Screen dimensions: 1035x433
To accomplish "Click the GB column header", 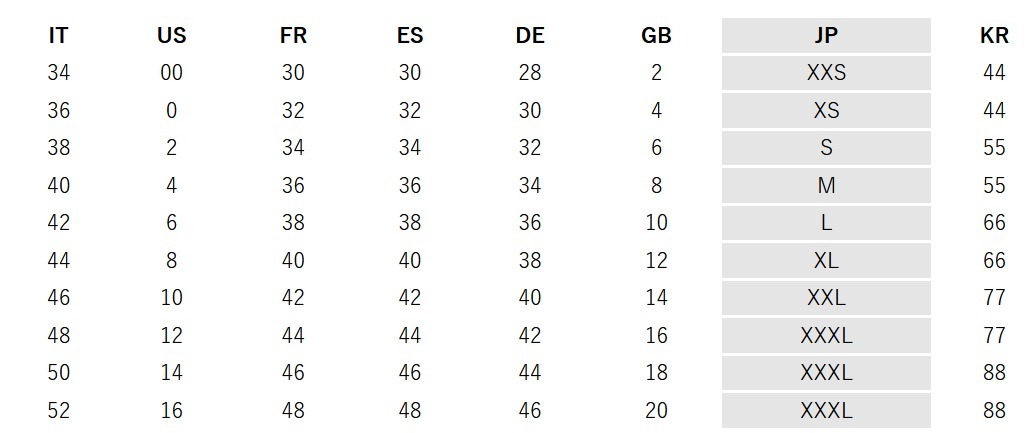I will coord(656,36).
